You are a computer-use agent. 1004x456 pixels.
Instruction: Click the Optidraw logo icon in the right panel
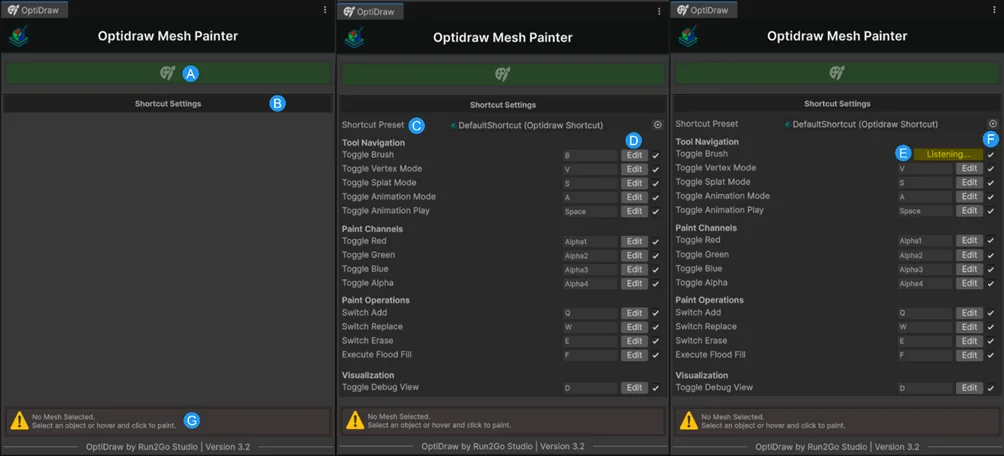(688, 37)
